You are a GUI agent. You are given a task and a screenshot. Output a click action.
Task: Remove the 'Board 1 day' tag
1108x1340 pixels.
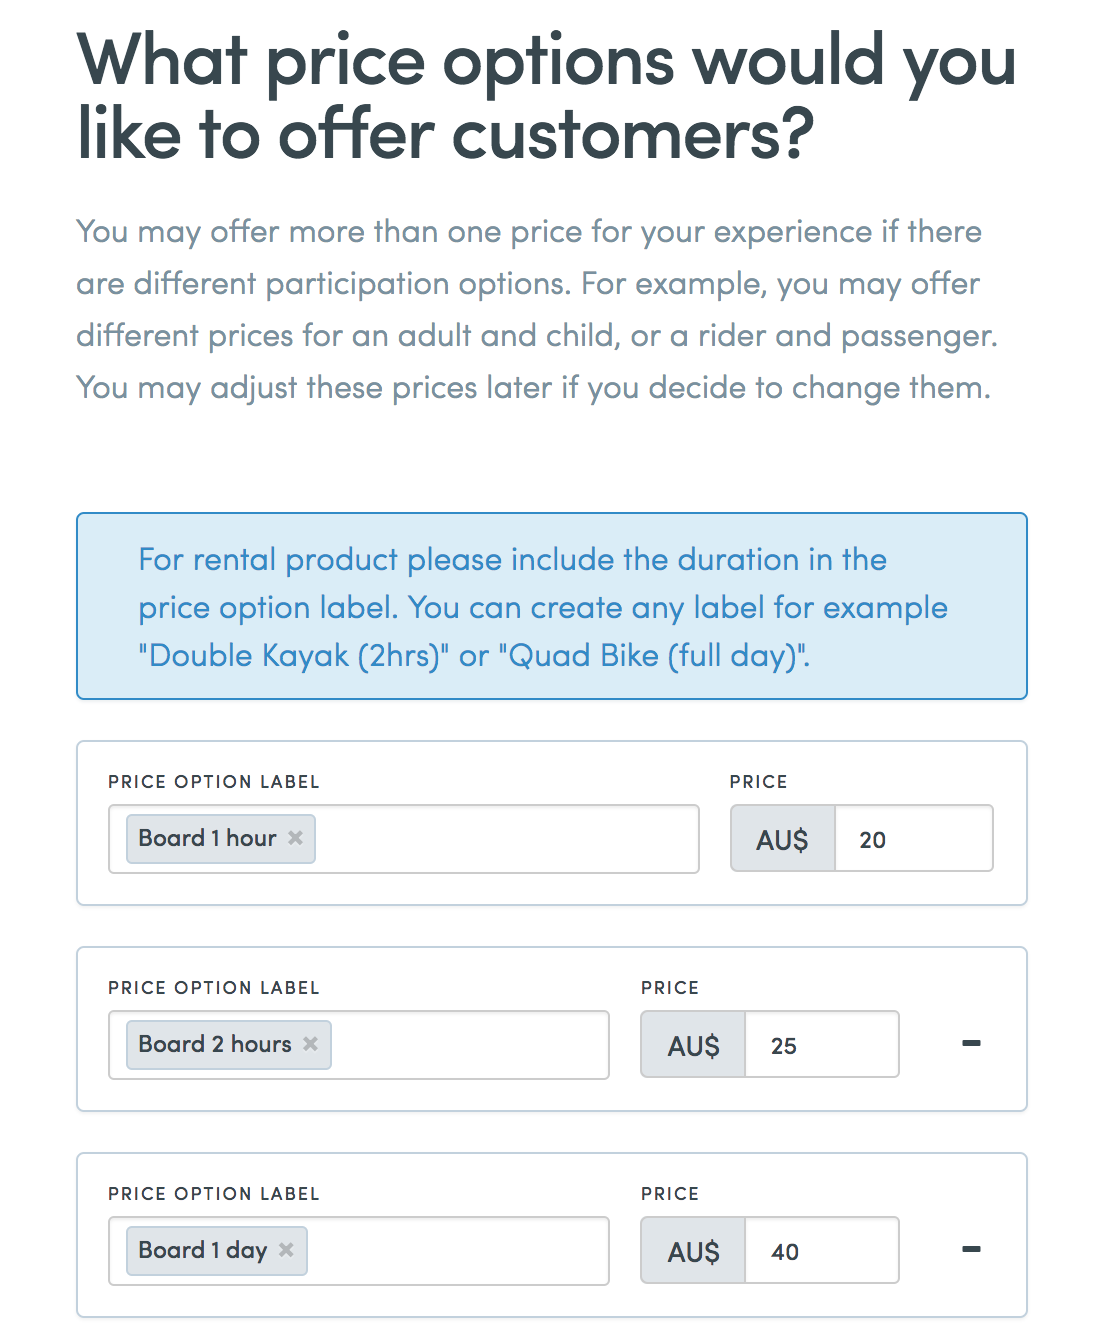click(286, 1250)
